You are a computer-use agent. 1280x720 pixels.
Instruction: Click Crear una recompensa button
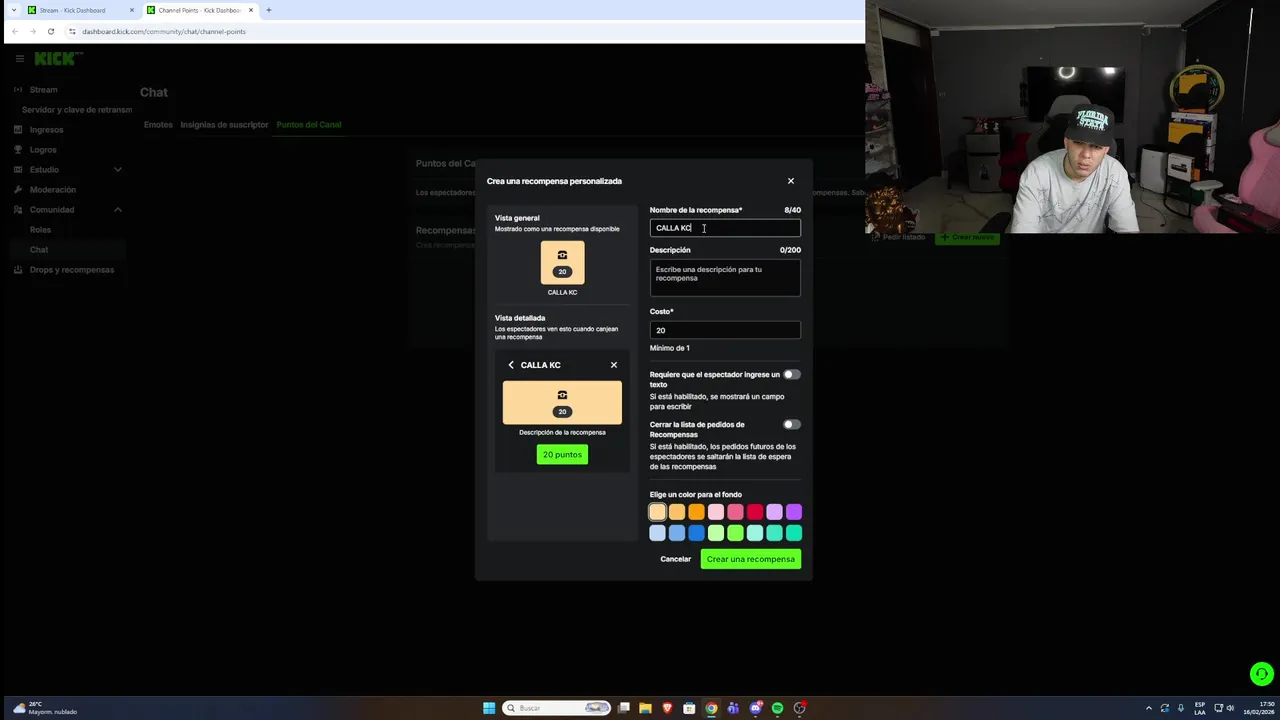coord(751,559)
